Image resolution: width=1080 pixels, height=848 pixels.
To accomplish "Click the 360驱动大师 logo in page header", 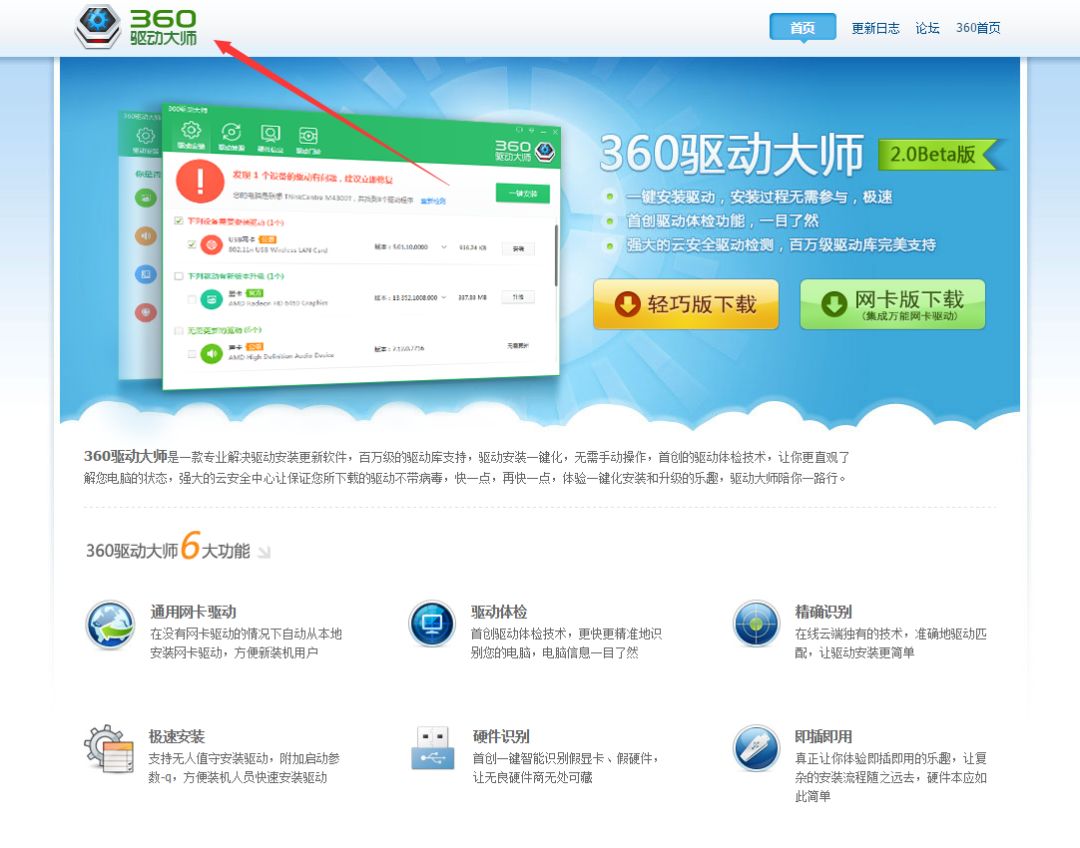I will tap(136, 27).
